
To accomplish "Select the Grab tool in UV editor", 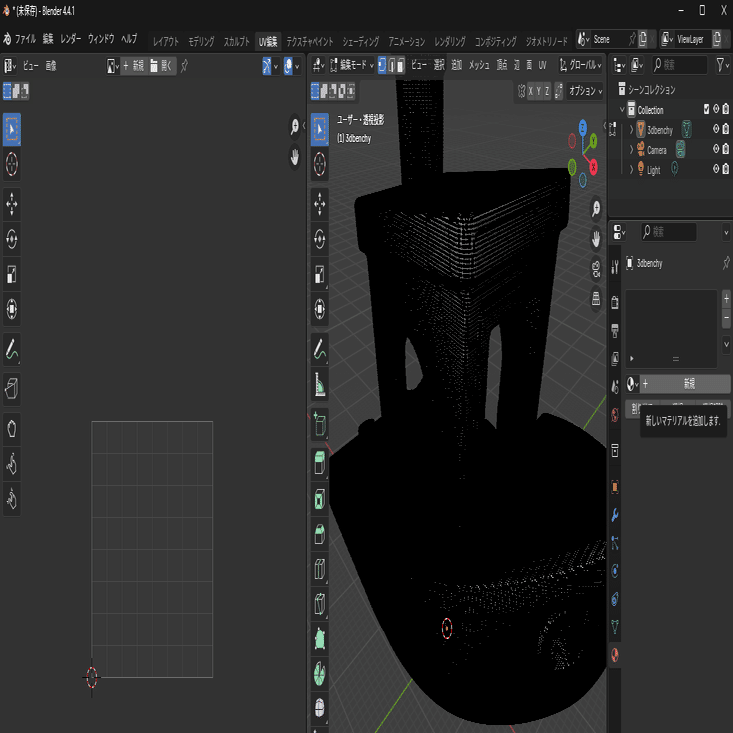I will [12, 428].
